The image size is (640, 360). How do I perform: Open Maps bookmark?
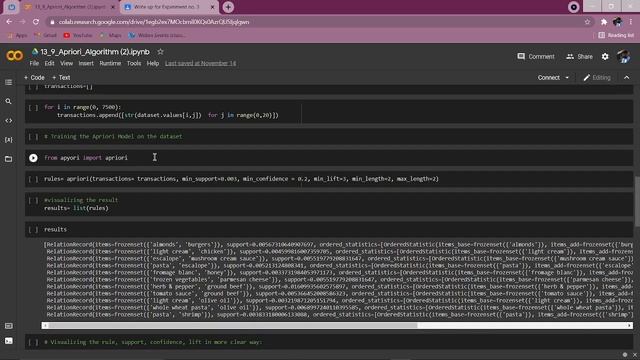click(111, 36)
